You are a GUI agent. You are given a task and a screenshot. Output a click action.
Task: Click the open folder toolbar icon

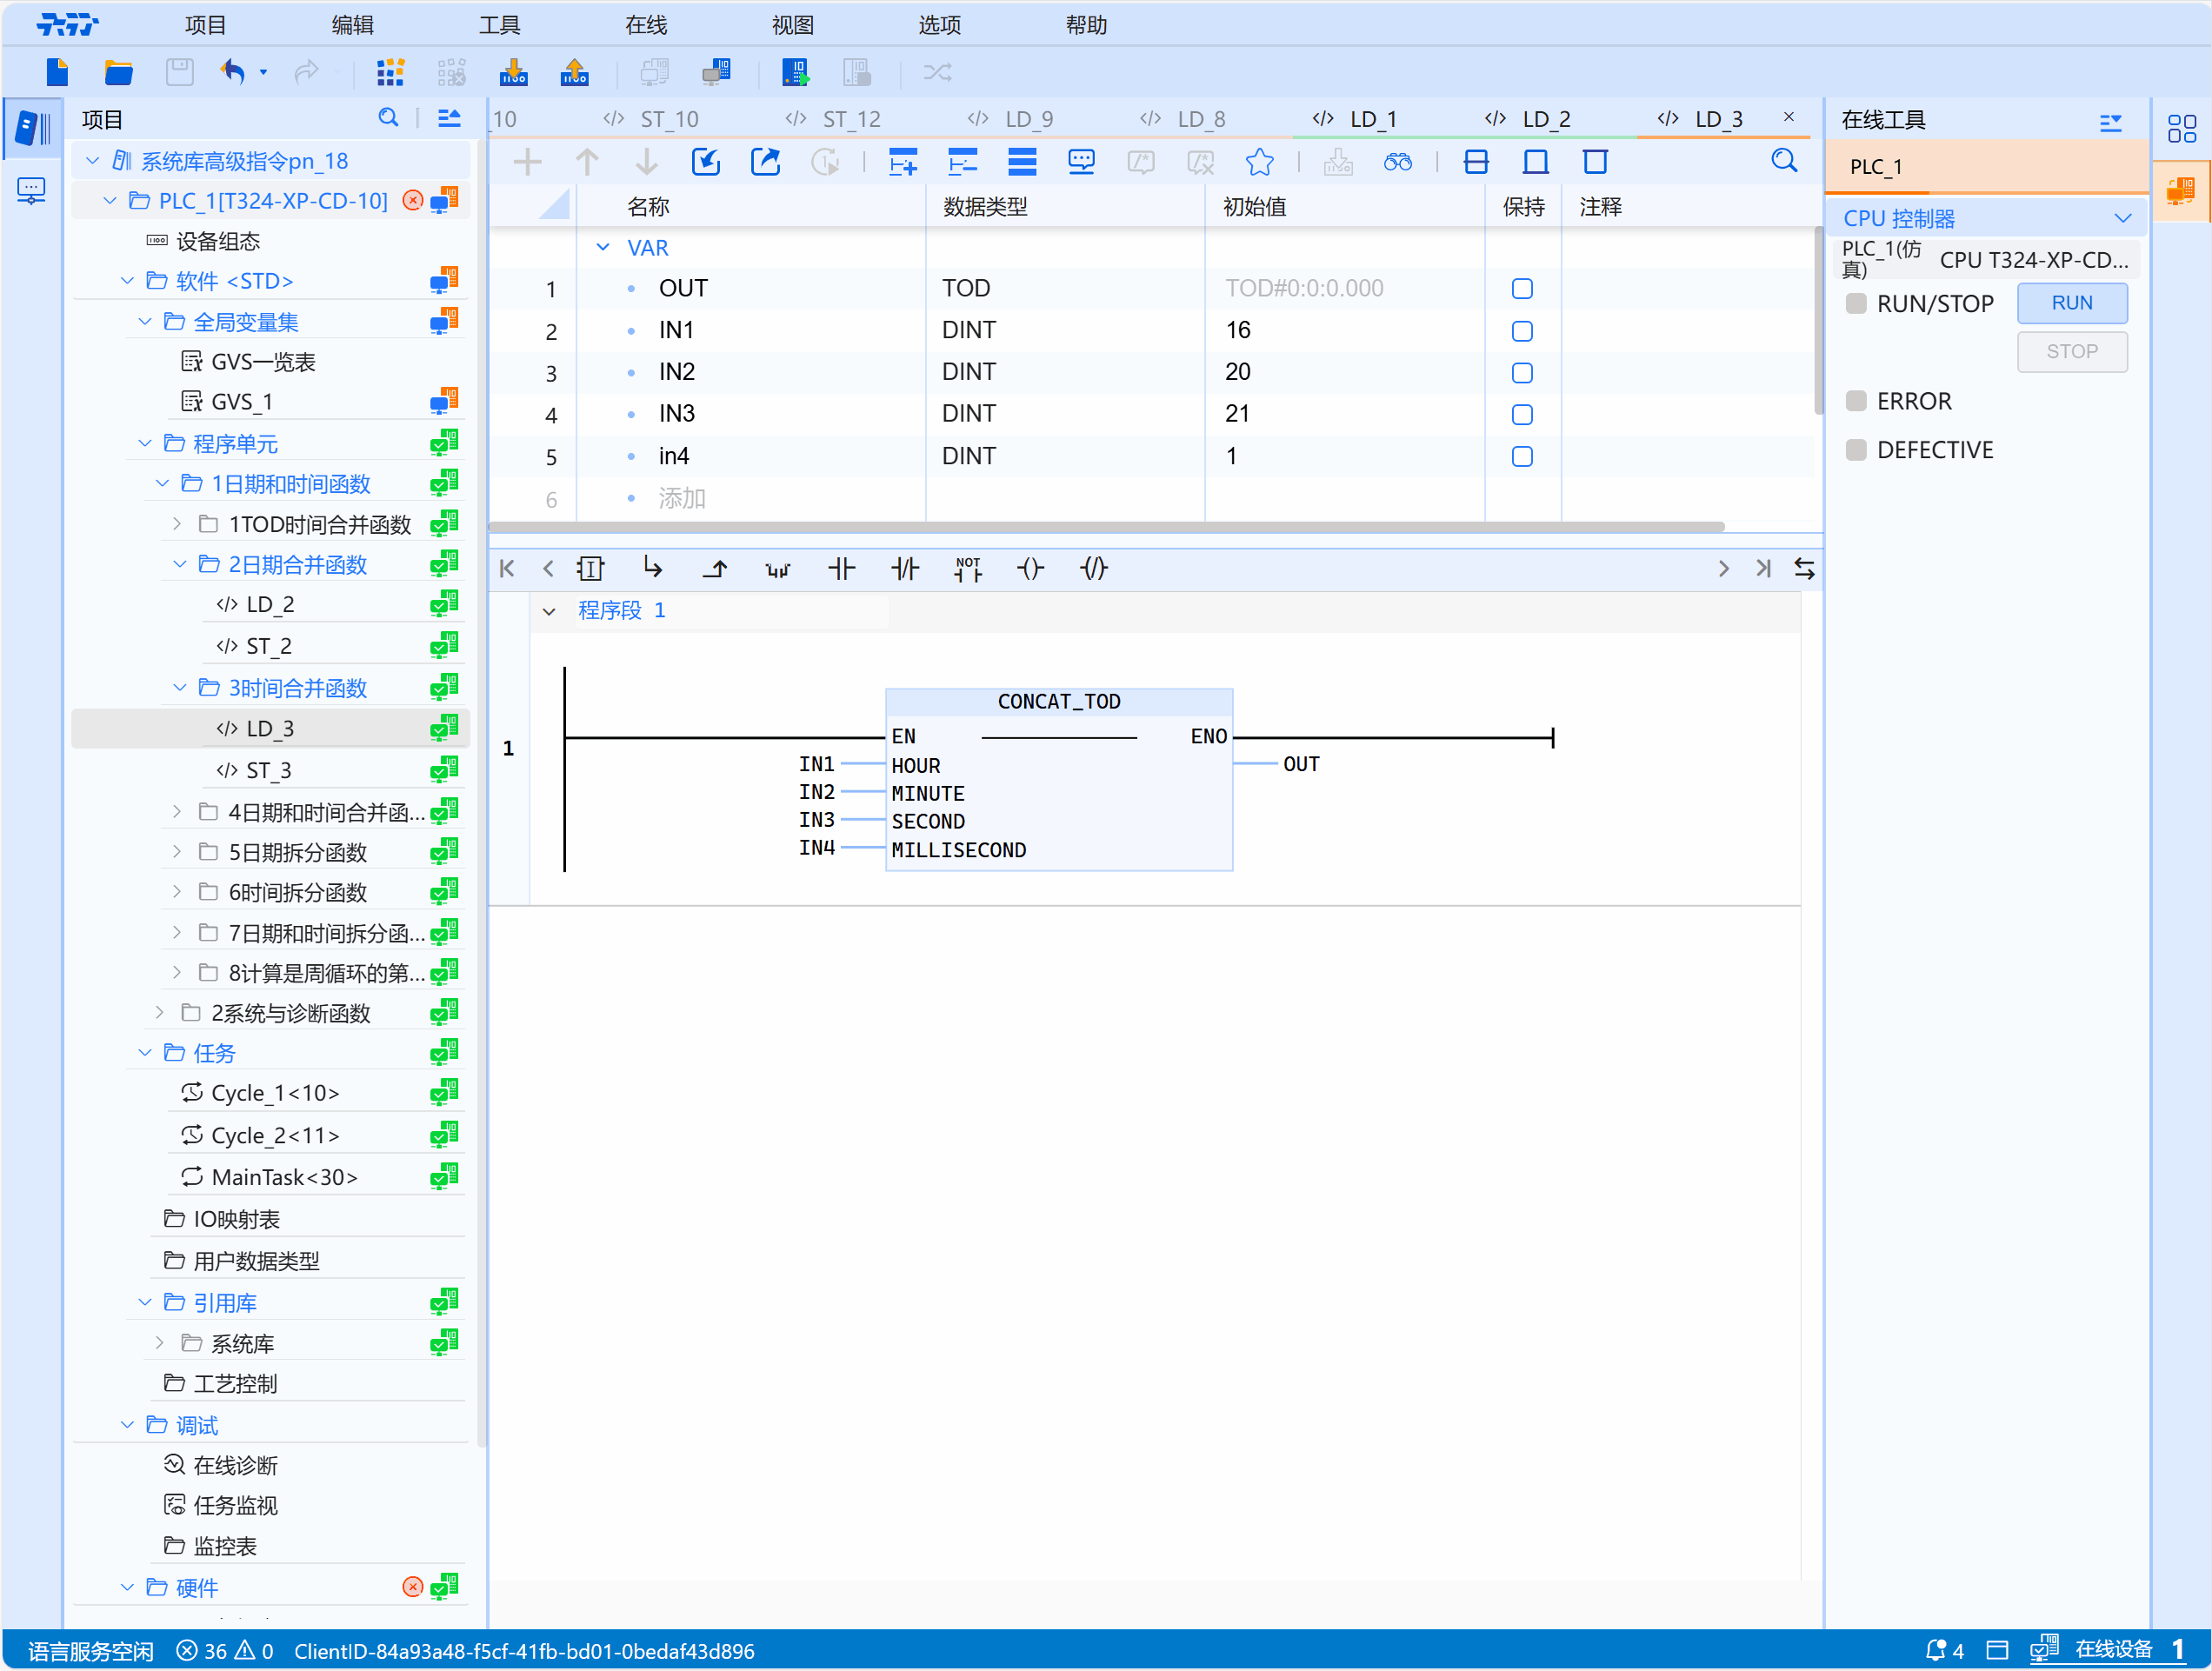tap(118, 72)
